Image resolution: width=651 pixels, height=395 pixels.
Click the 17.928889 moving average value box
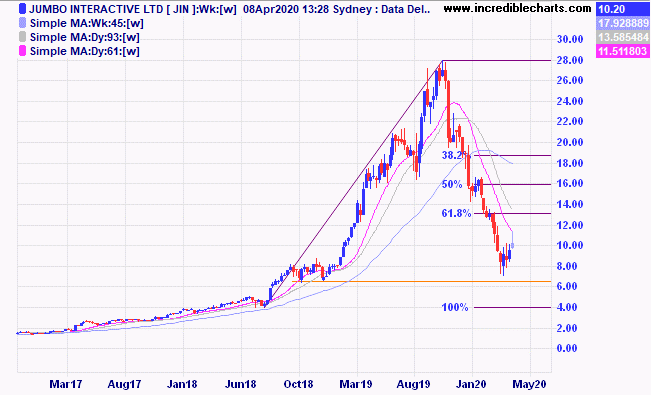(x=622, y=23)
